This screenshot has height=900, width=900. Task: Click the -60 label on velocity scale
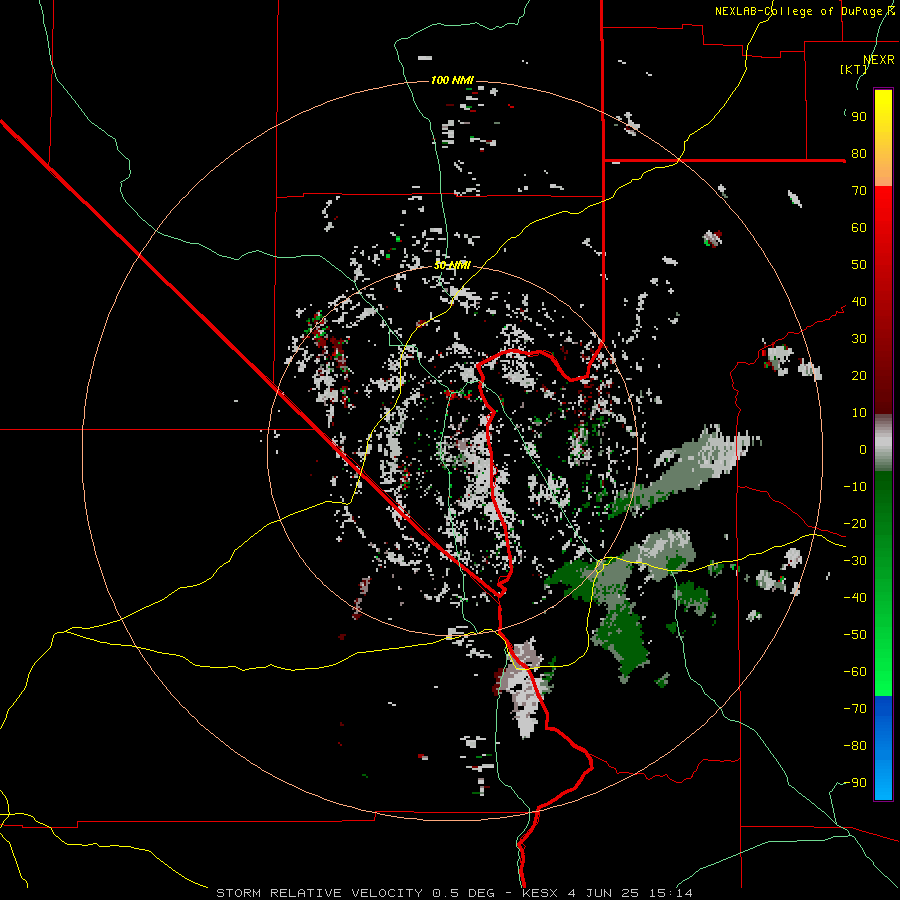(855, 672)
